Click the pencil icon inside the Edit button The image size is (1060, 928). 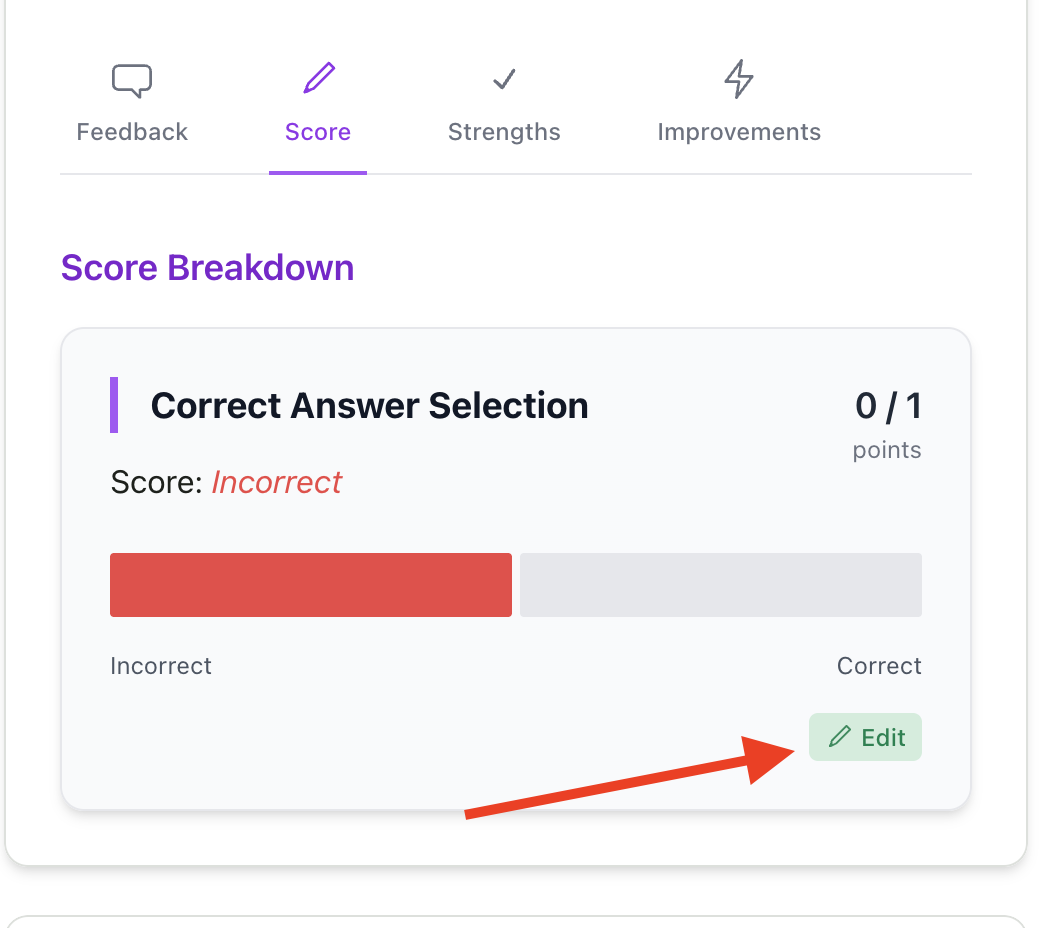(841, 737)
